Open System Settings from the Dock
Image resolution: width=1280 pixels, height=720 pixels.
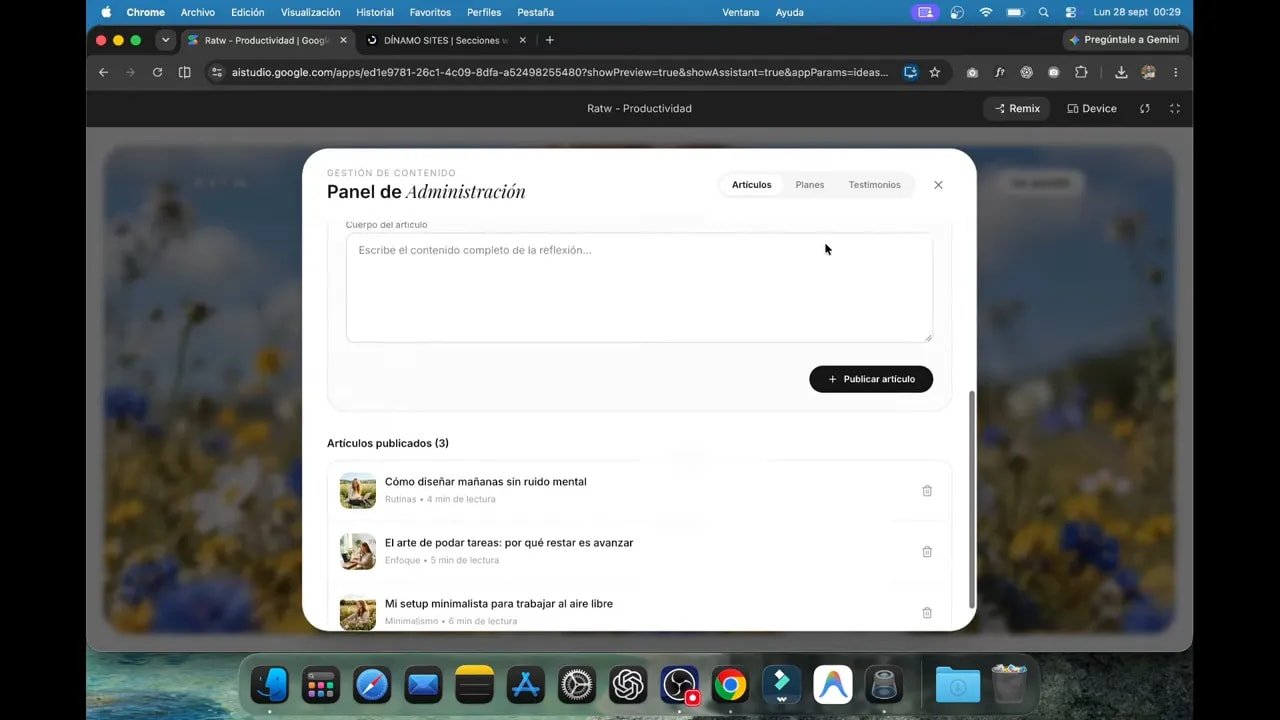577,685
